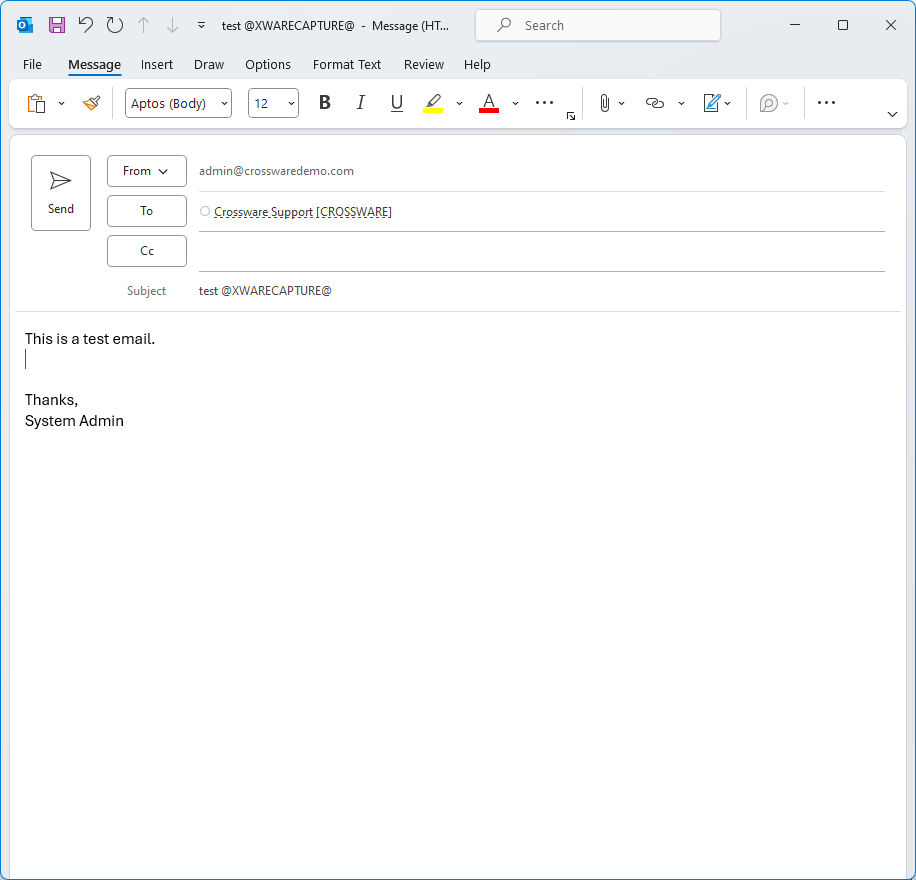Viewport: 916px width, 880px height.
Task: Click the Undo arrow icon
Action: tap(86, 25)
